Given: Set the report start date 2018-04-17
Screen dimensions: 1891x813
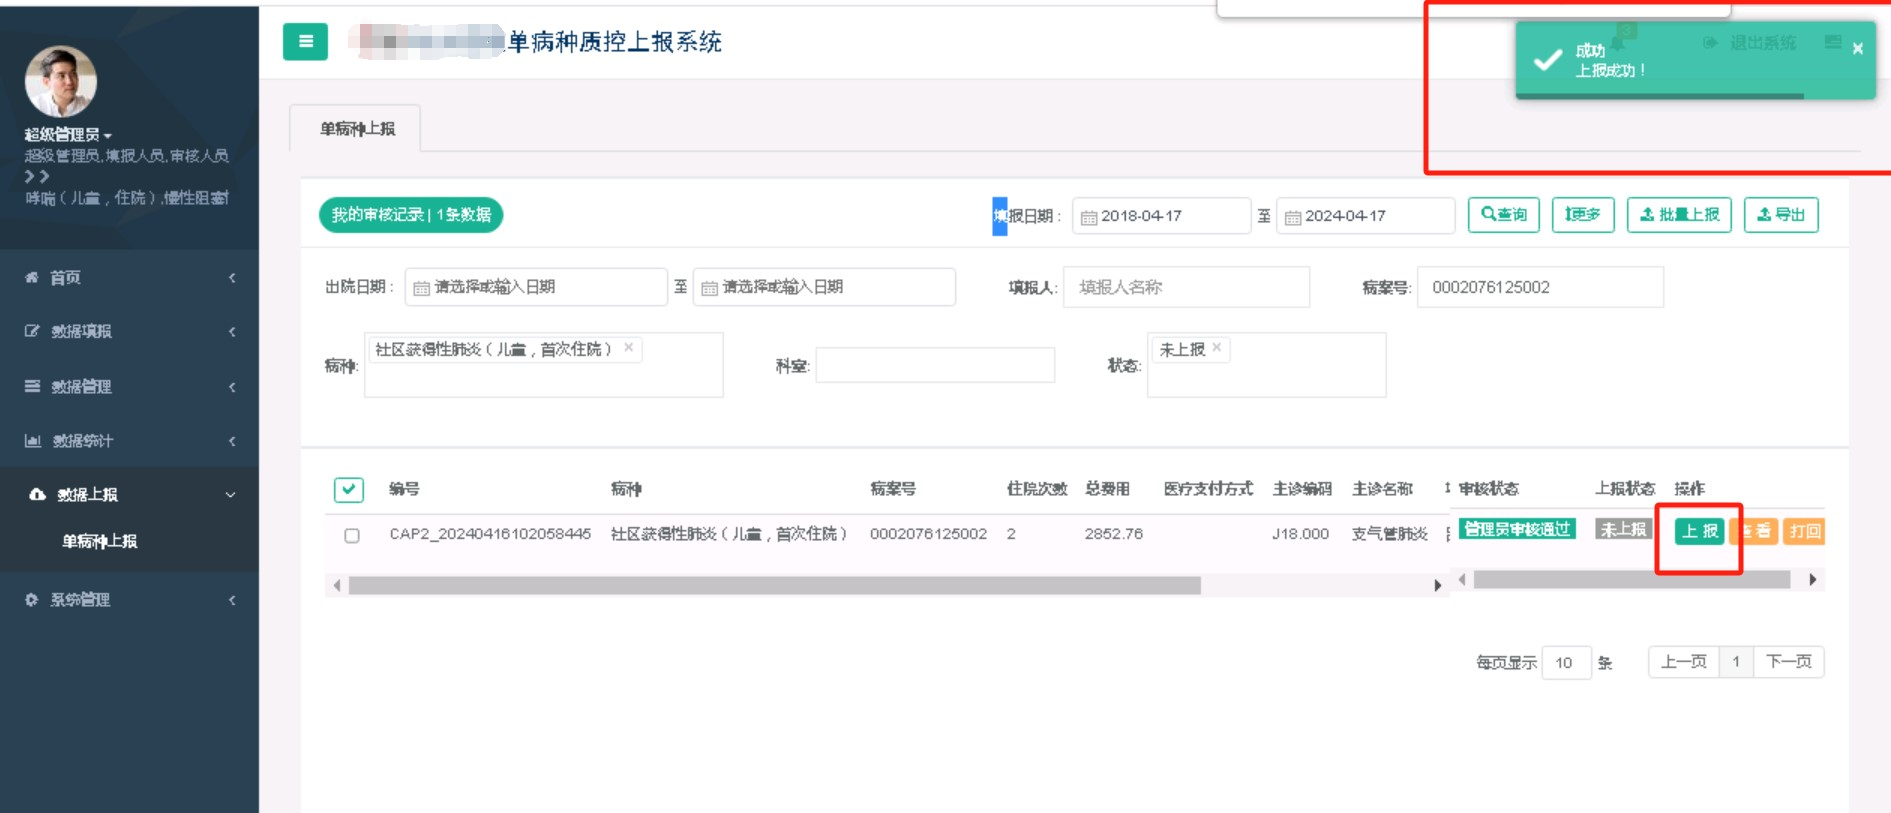Looking at the screenshot, I should click(1161, 215).
